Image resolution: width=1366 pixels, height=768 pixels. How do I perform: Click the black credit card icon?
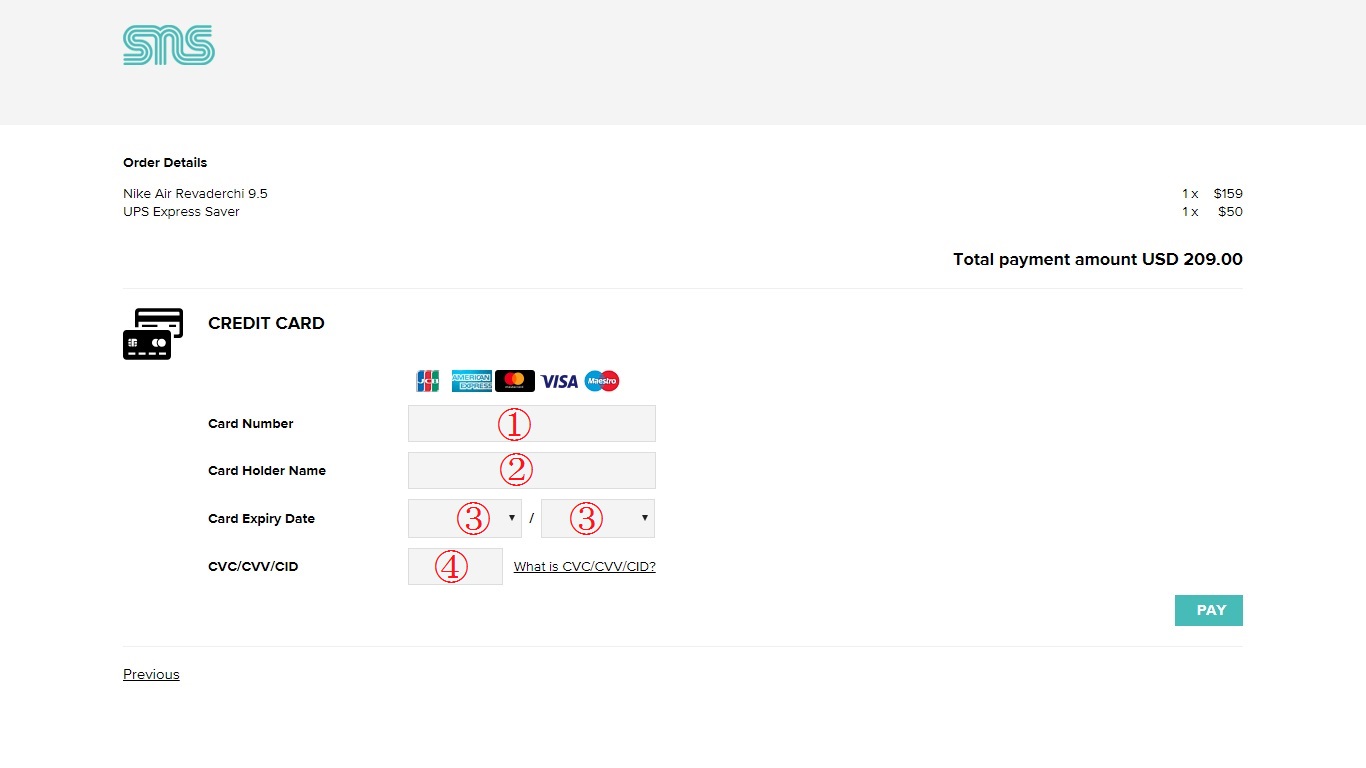tap(152, 334)
